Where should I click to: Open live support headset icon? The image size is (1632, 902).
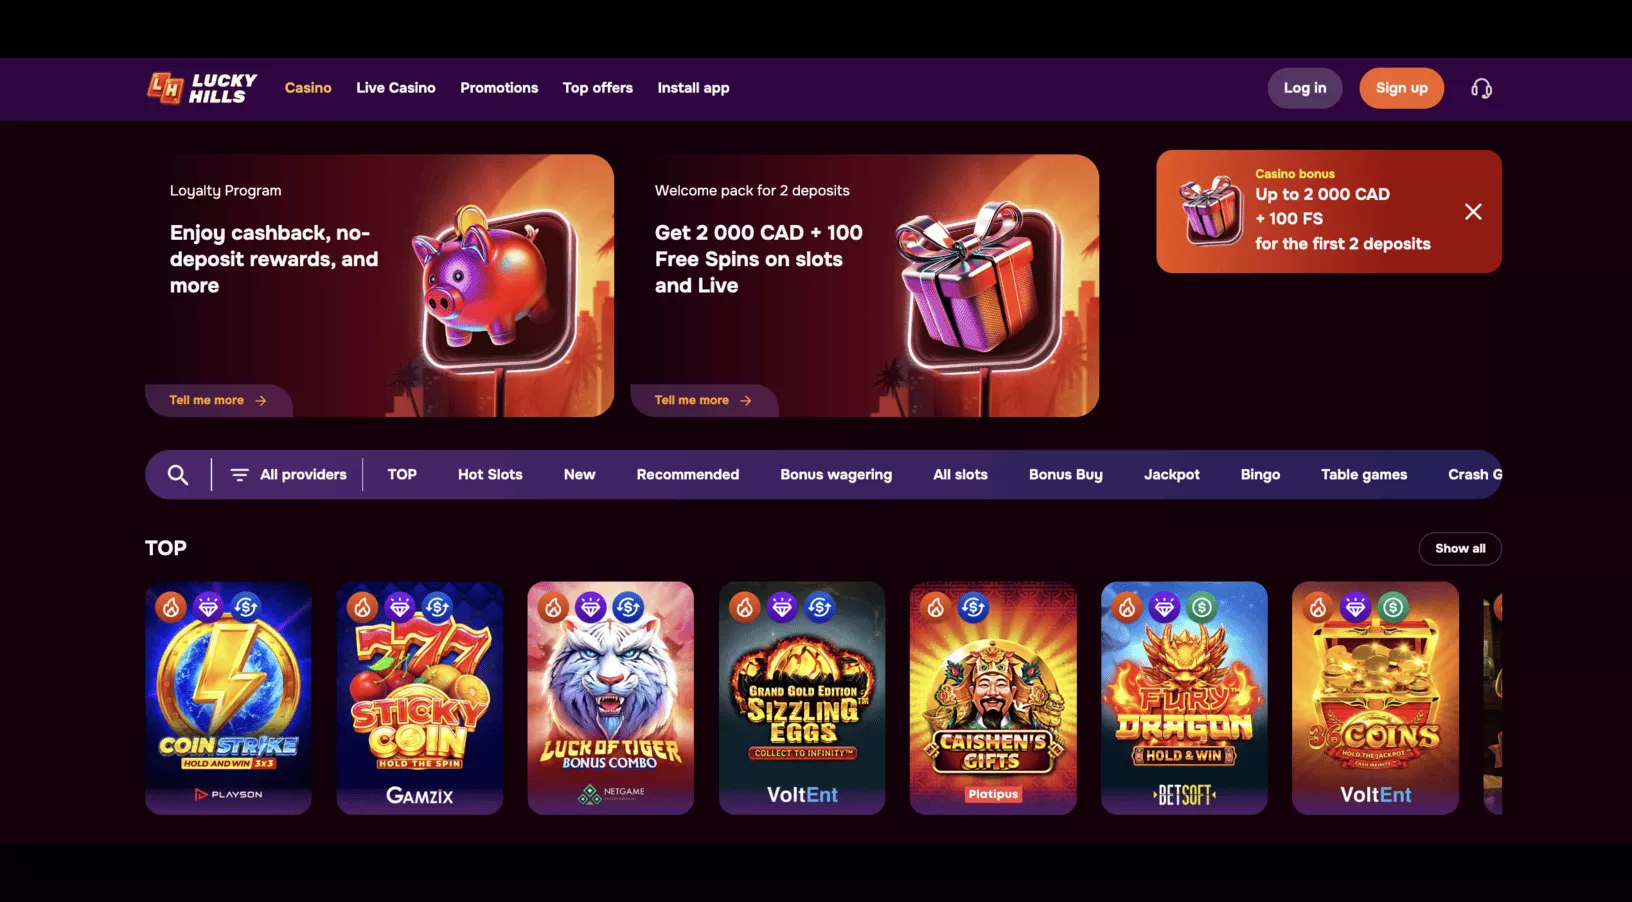click(1481, 89)
